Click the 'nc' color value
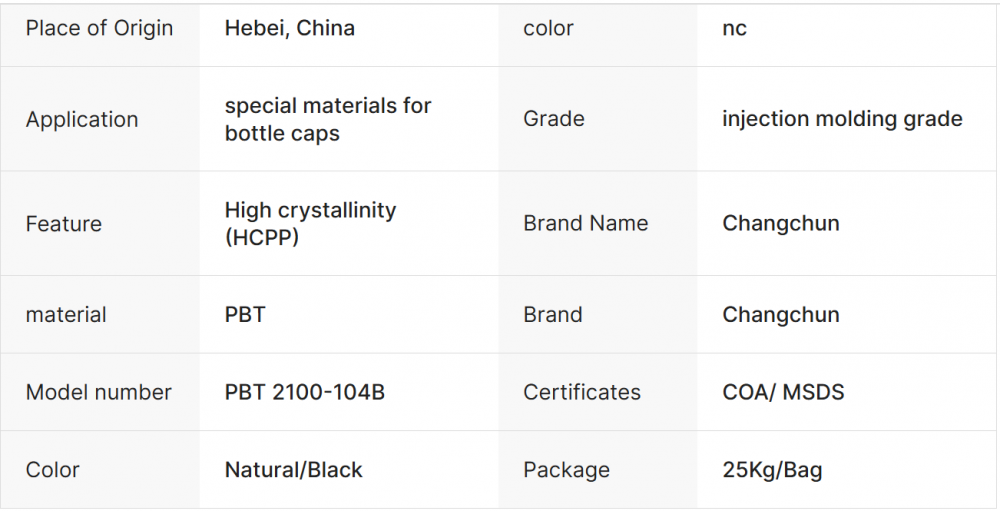This screenshot has width=1000, height=511. [734, 28]
